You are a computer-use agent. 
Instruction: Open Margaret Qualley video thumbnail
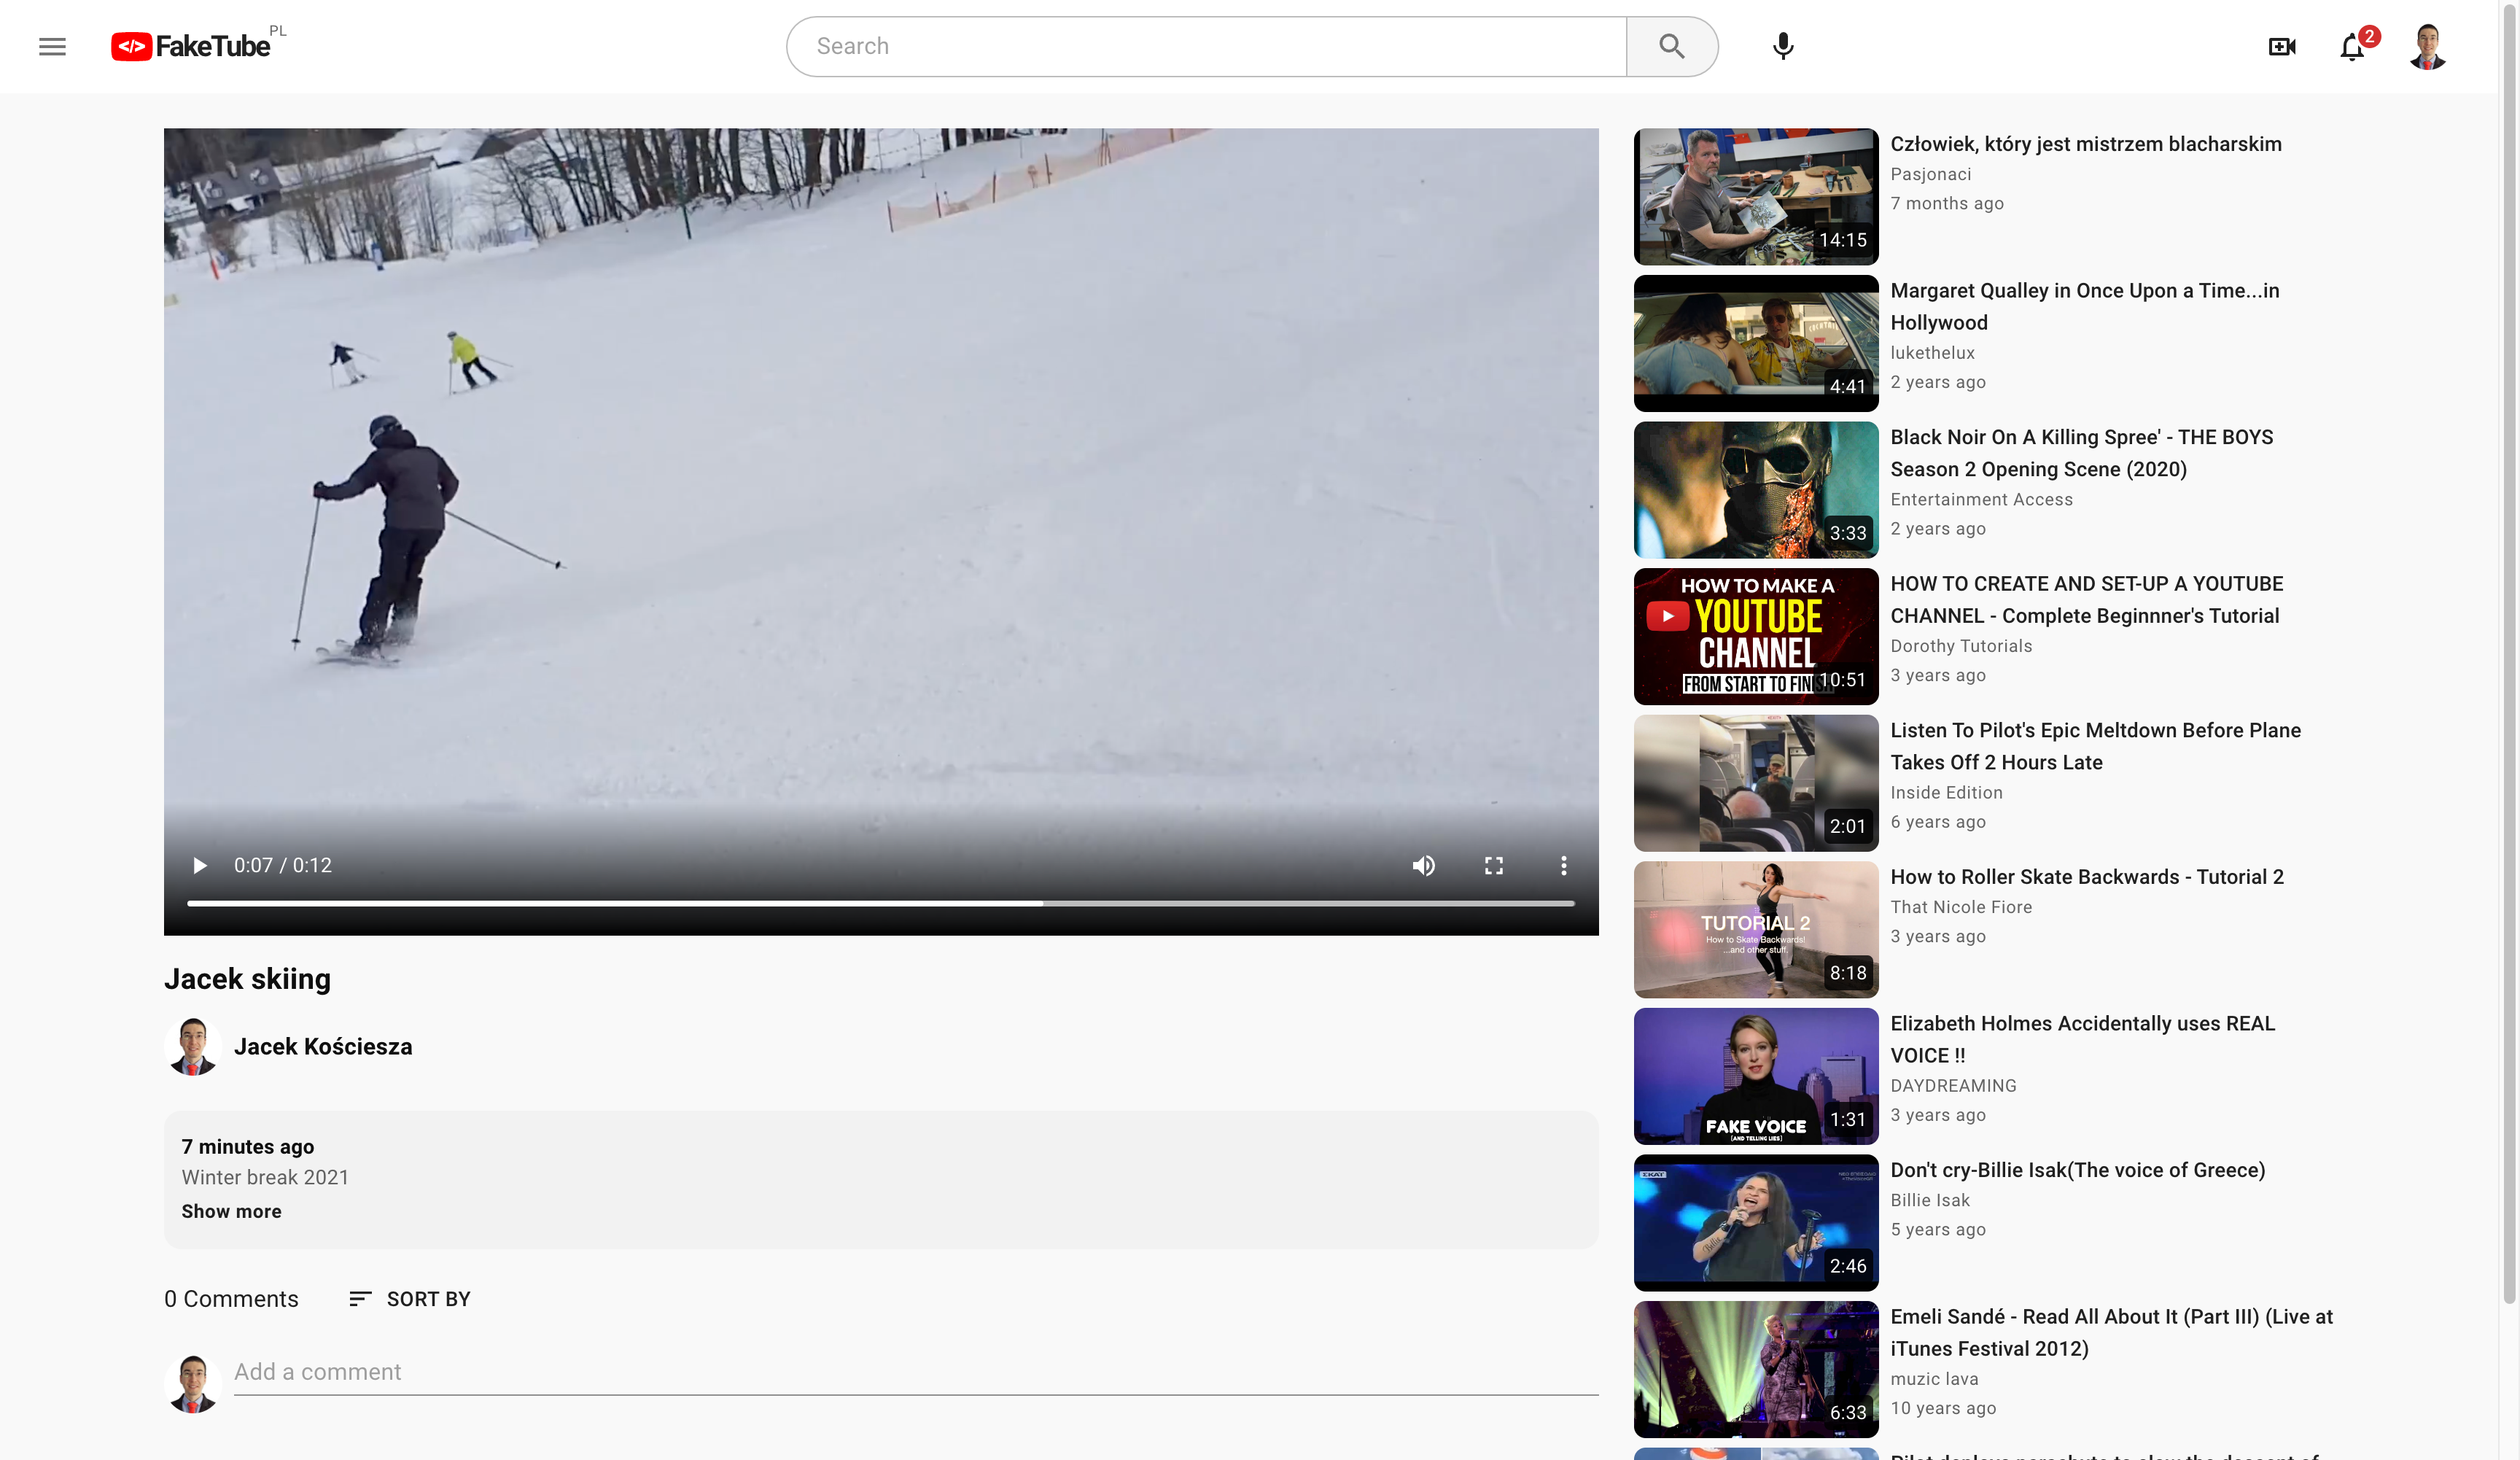coord(1756,343)
